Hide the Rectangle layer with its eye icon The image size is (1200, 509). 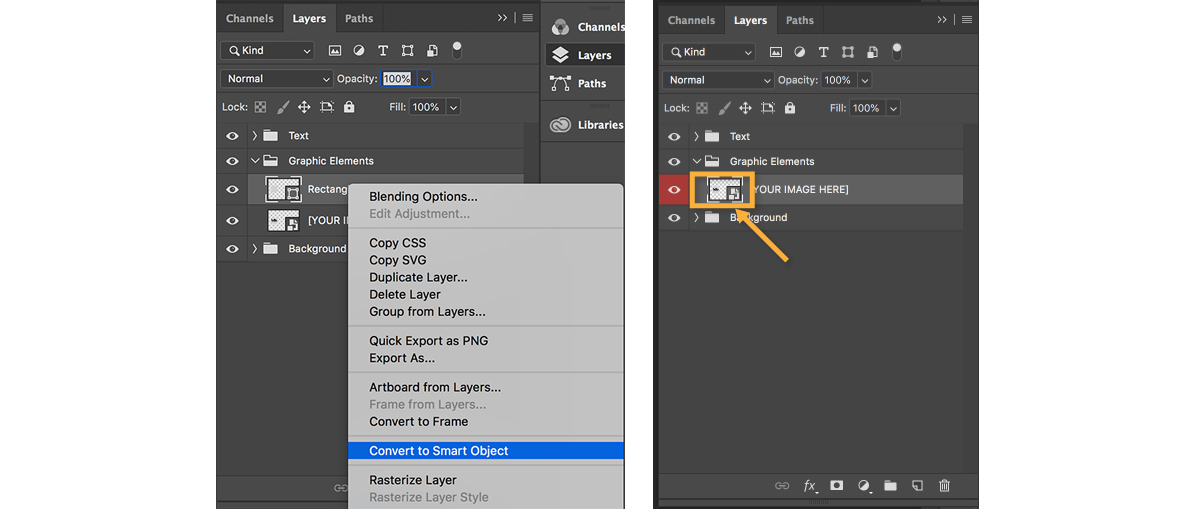(232, 189)
